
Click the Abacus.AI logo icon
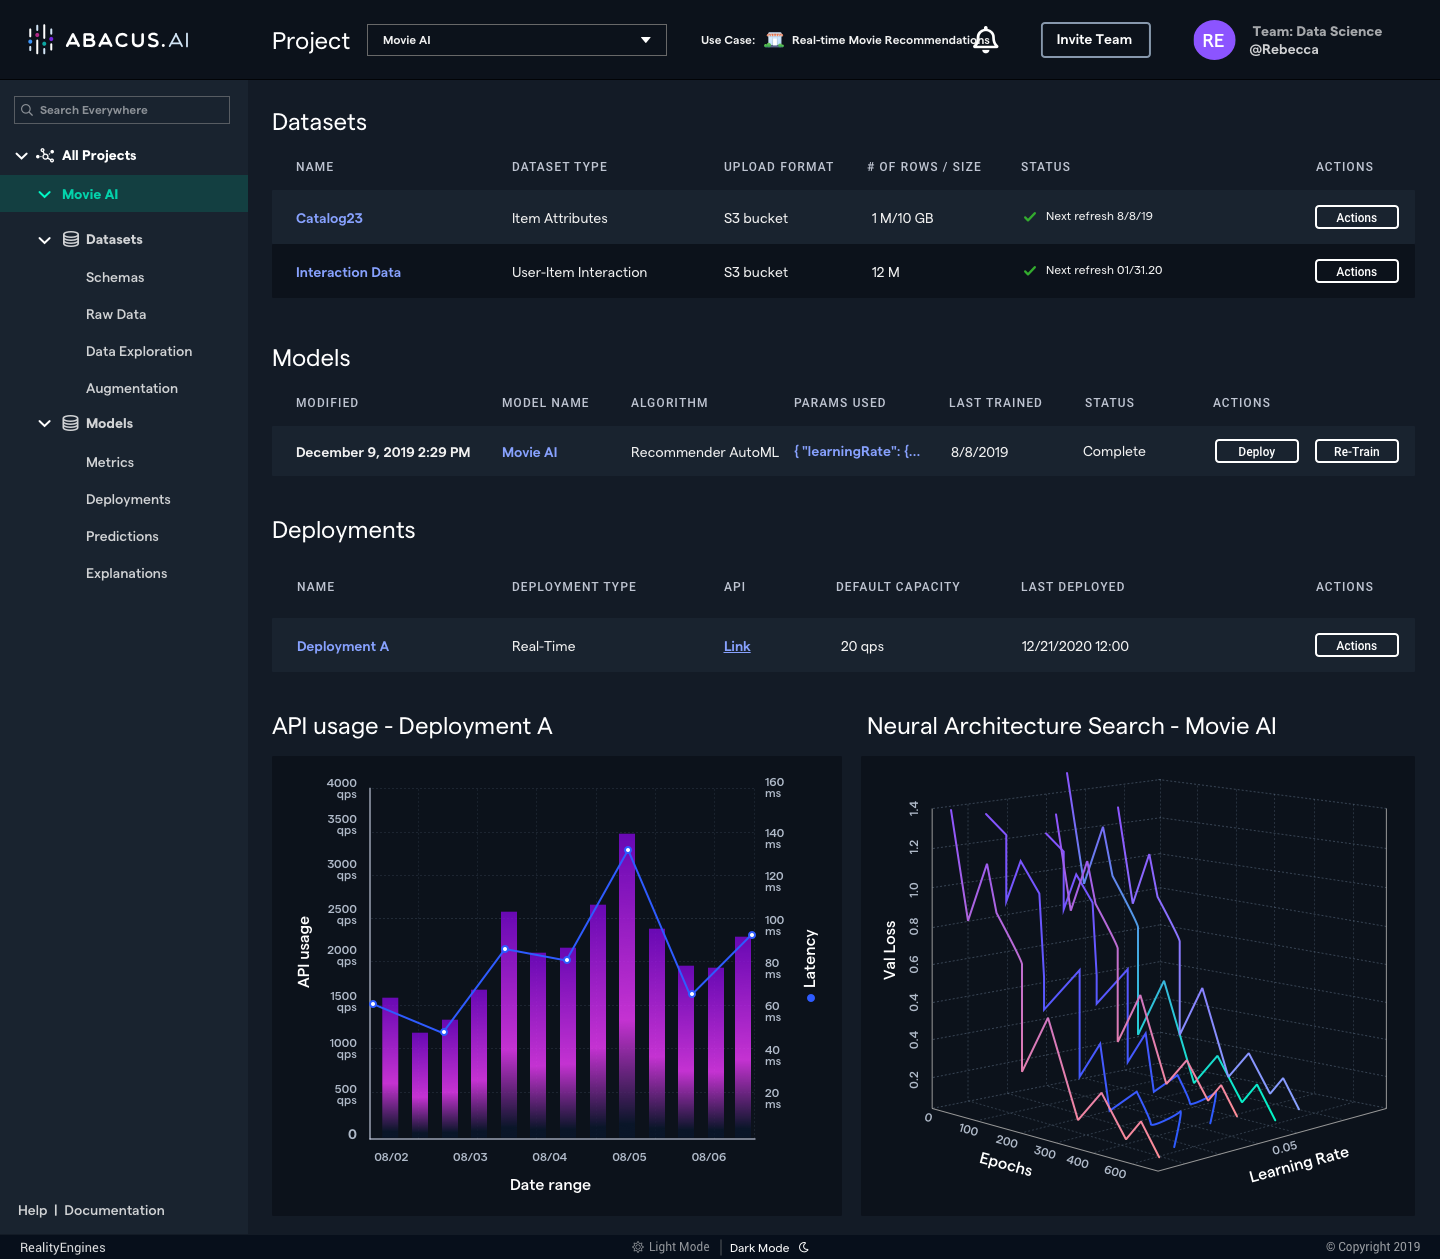point(40,40)
